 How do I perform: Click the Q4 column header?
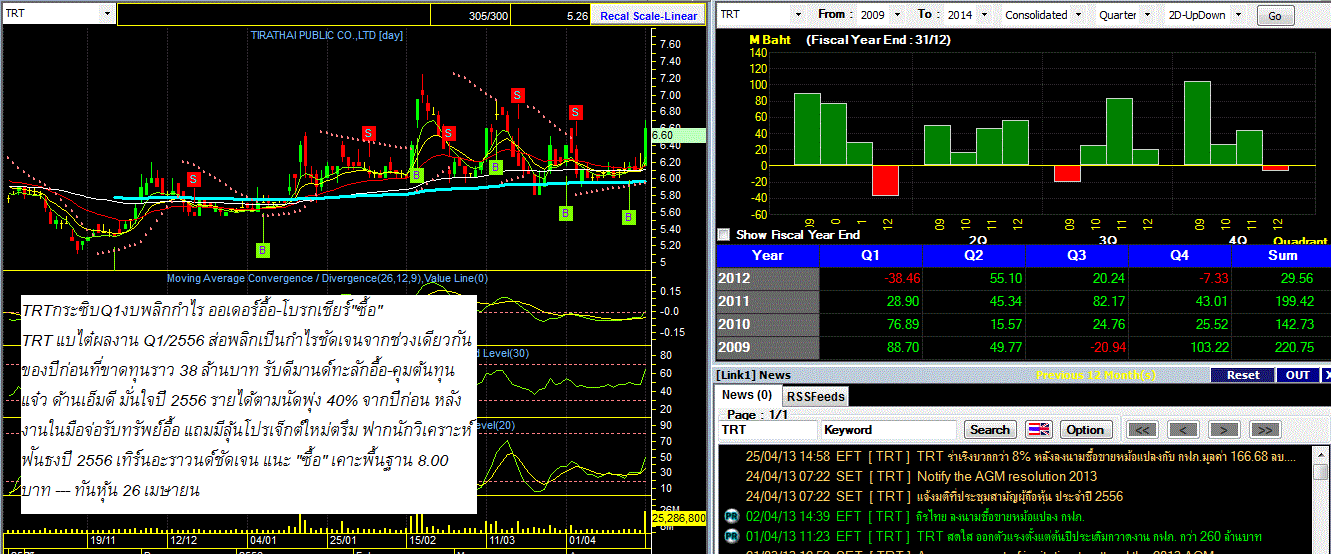(x=1180, y=255)
